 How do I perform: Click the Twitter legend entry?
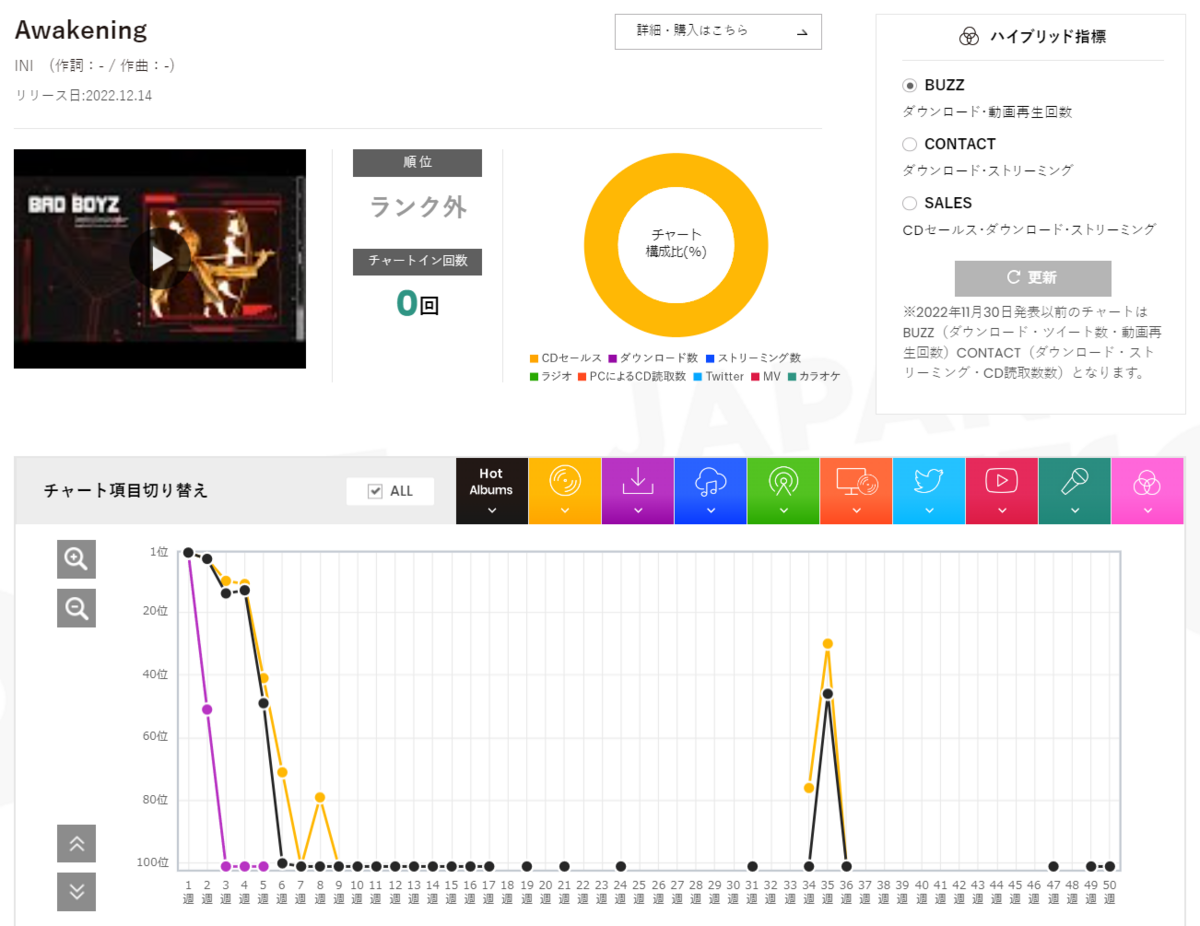719,377
